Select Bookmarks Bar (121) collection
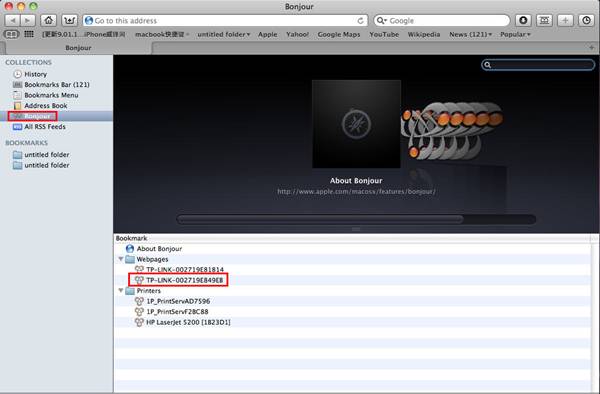 pyautogui.click(x=57, y=85)
